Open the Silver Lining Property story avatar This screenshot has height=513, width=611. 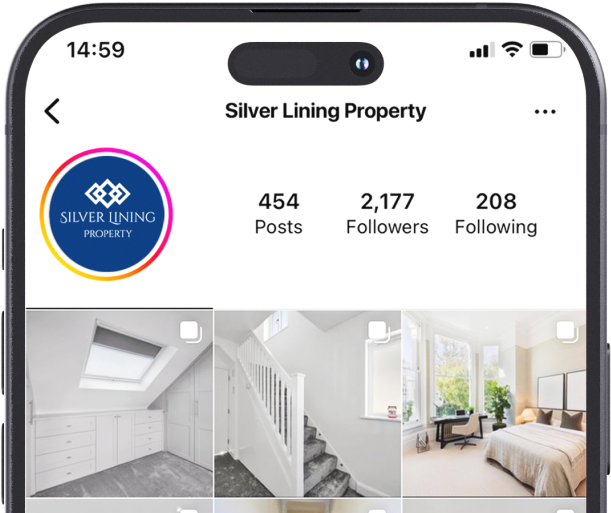click(x=106, y=214)
